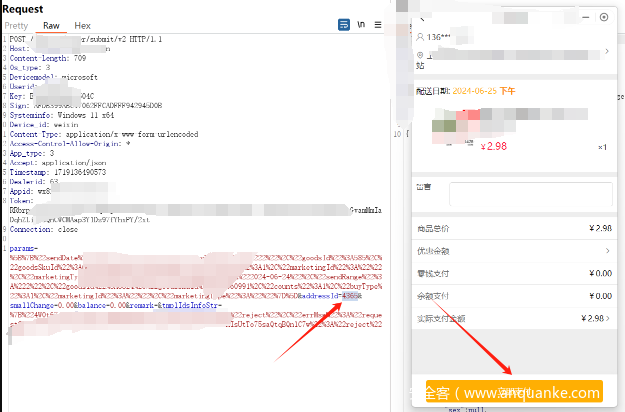Screen dimensions: 625x412
Task: Click the location pin icon of the address
Action: point(420,55)
